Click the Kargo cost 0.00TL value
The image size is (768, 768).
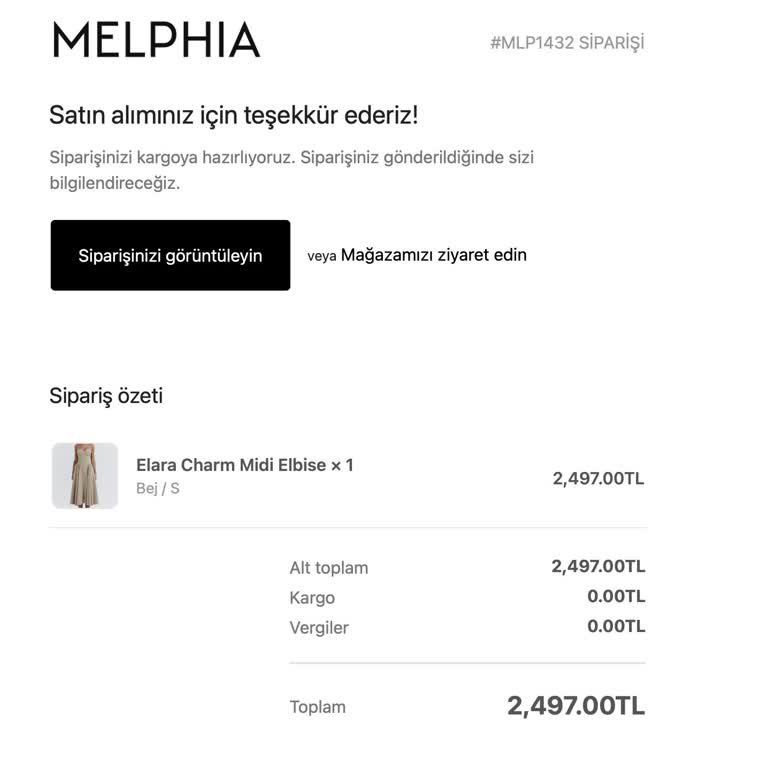pos(616,597)
